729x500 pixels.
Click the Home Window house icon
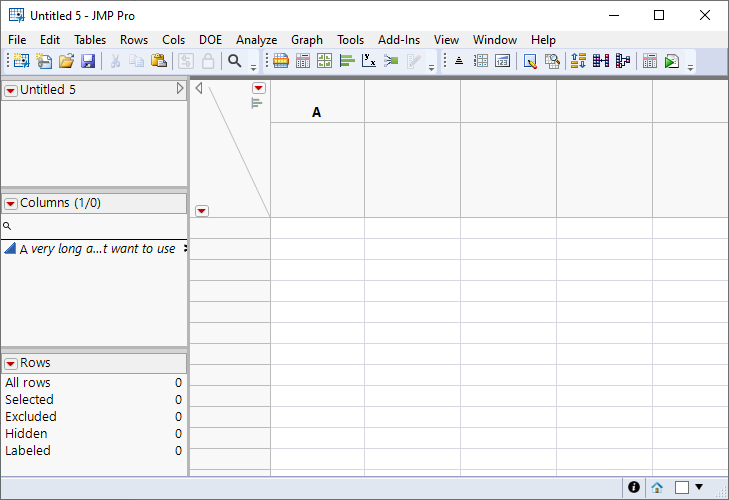(x=657, y=487)
